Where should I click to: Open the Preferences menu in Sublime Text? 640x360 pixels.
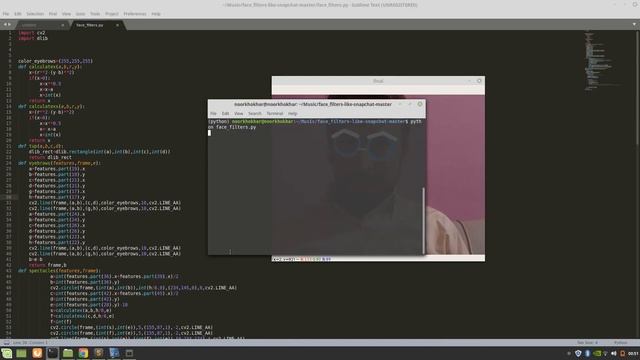pos(135,14)
